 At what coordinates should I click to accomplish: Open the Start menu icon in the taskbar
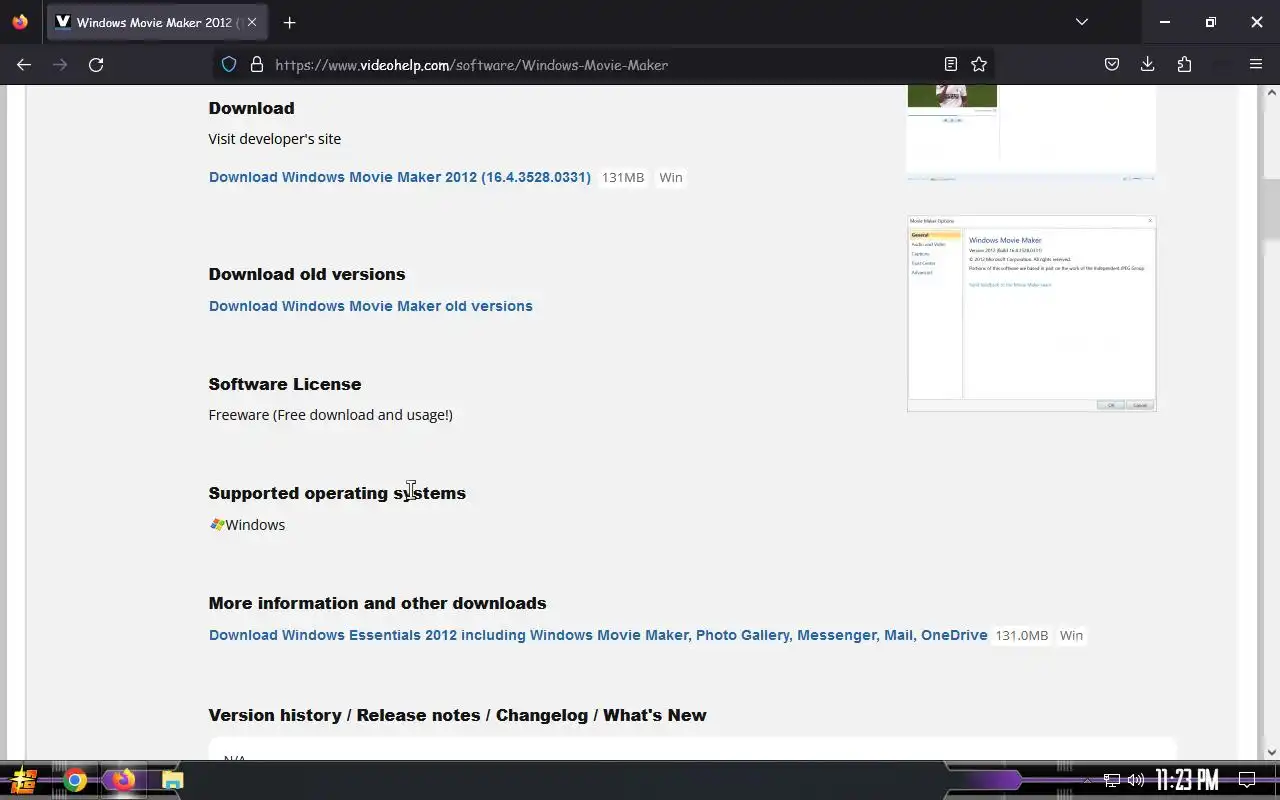pos(24,780)
